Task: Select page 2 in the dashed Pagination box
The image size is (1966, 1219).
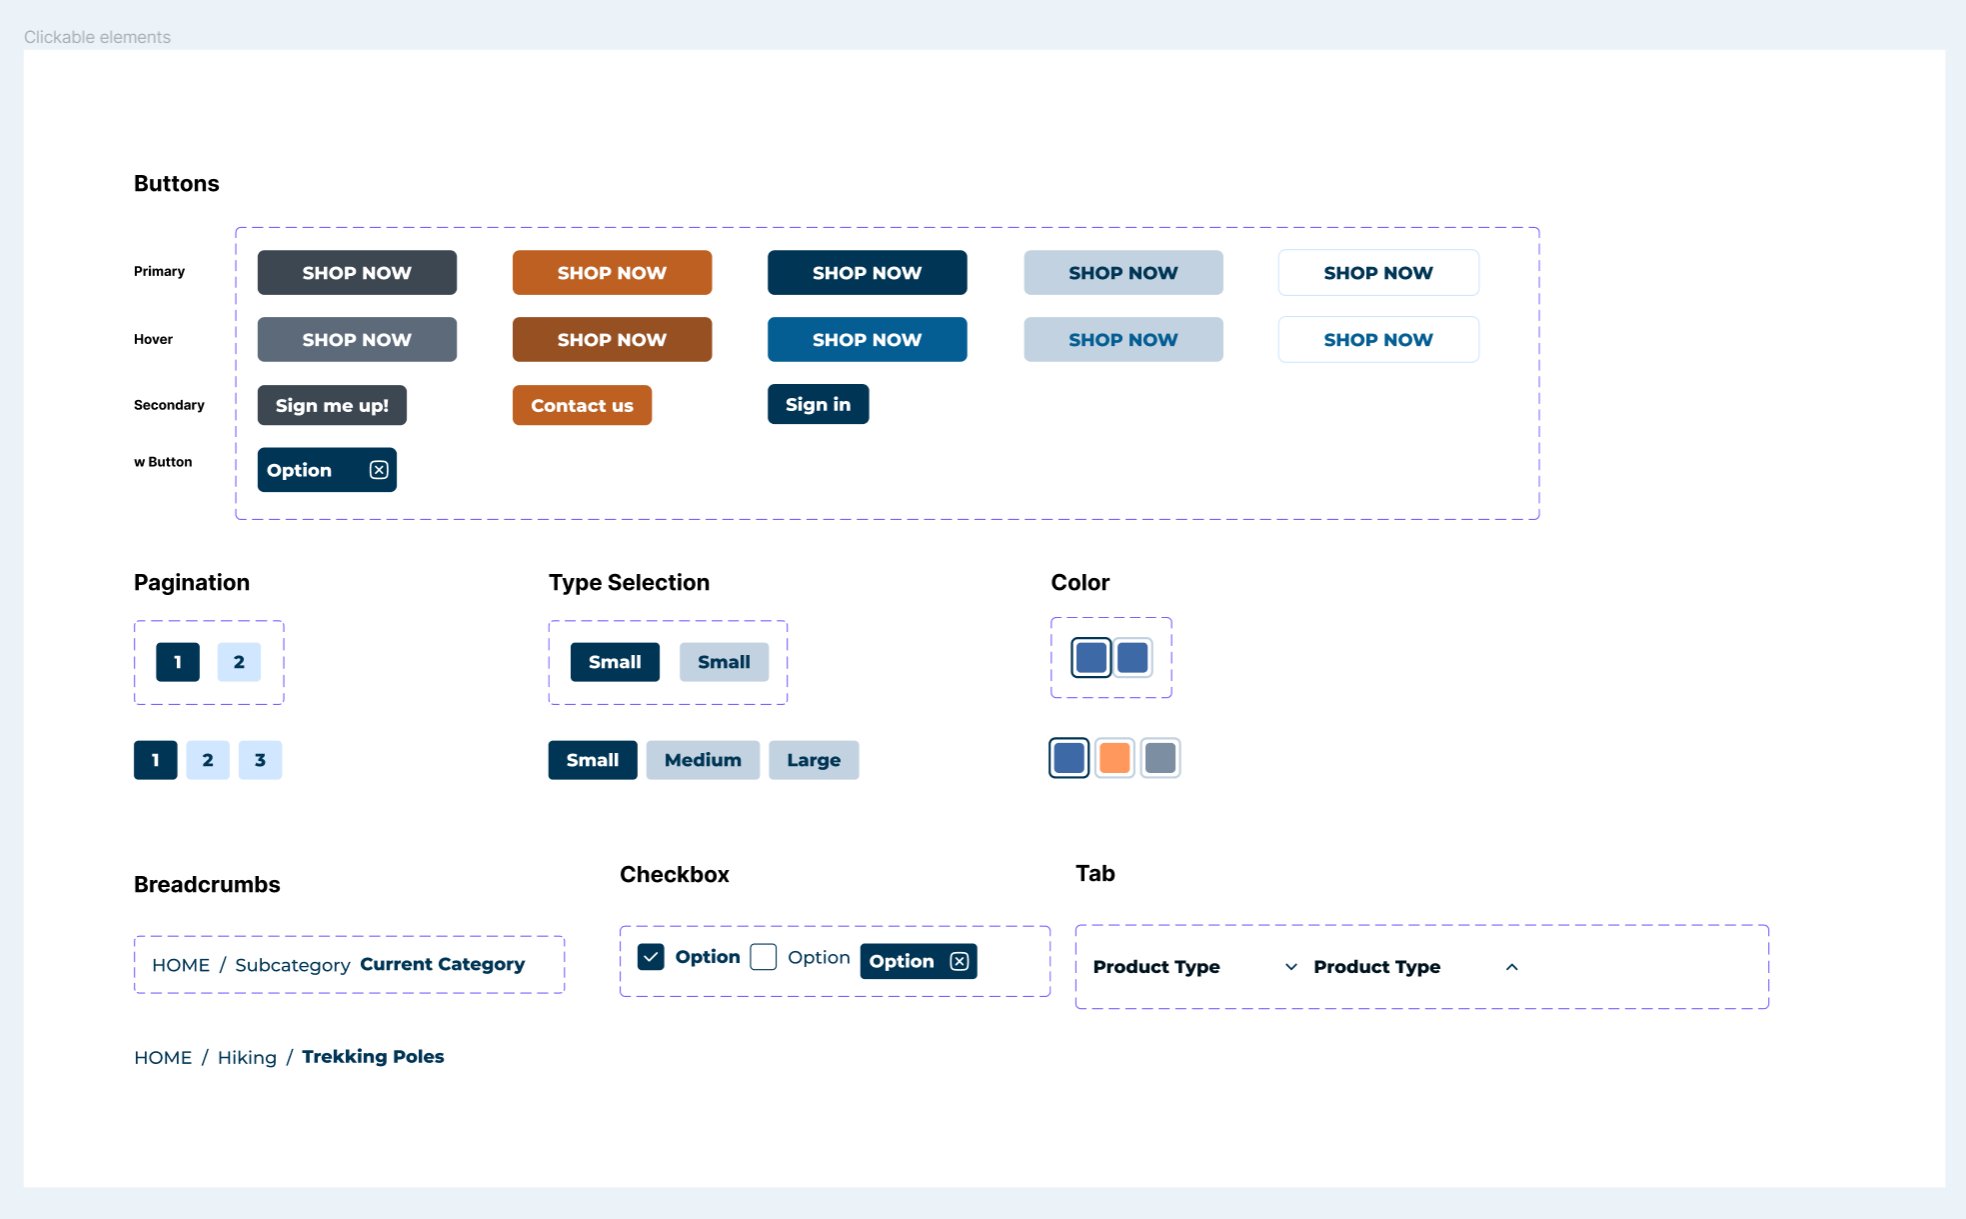Action: (x=239, y=662)
